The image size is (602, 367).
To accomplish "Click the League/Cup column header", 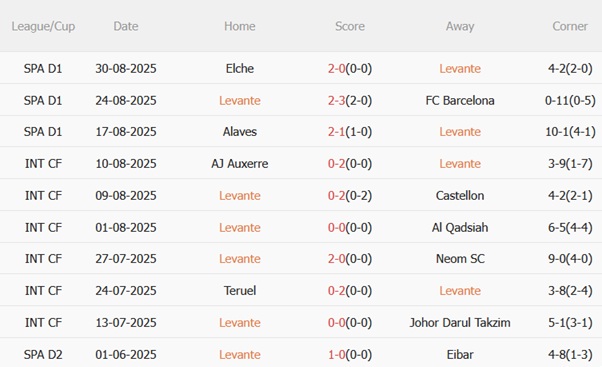I will click(x=43, y=26).
